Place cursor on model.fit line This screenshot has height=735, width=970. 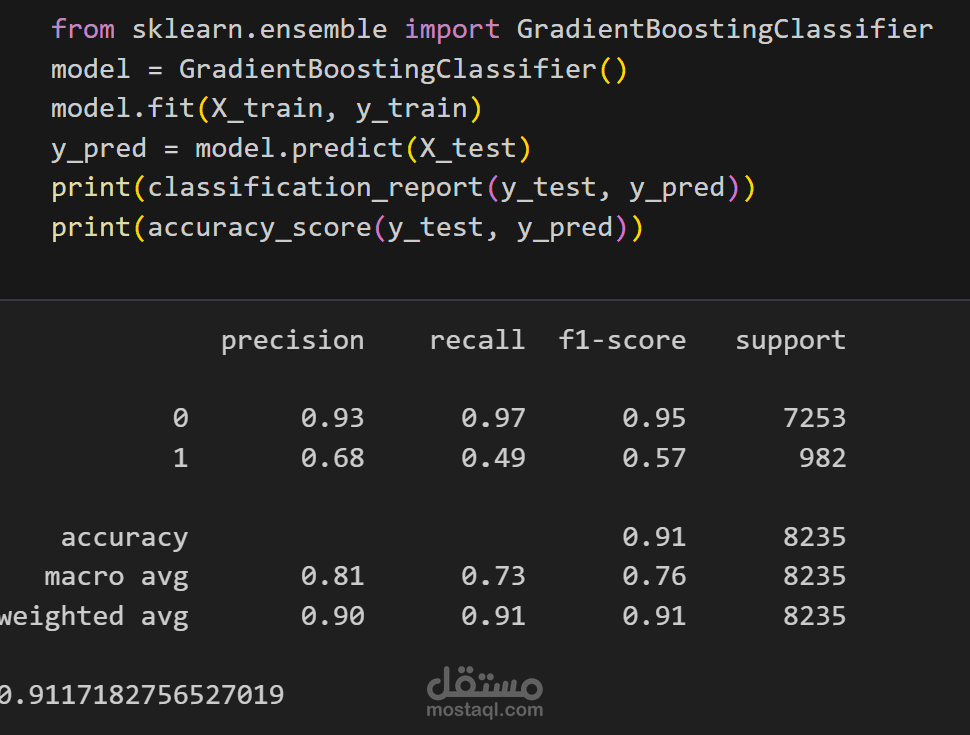click(266, 109)
